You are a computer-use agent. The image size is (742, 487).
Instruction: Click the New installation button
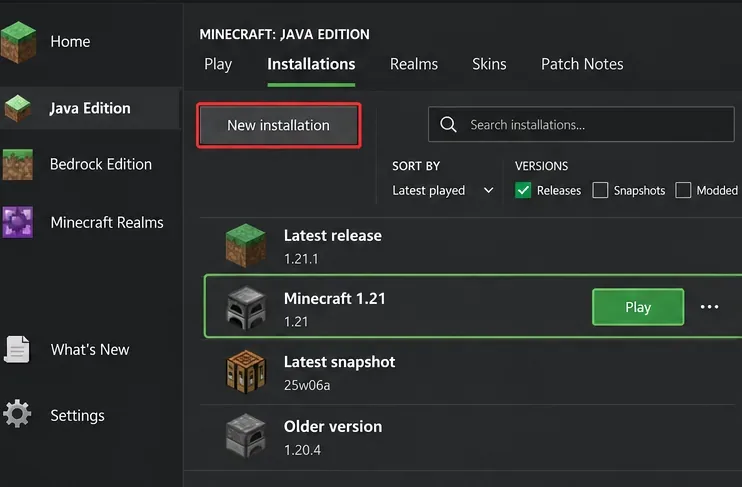(x=279, y=125)
